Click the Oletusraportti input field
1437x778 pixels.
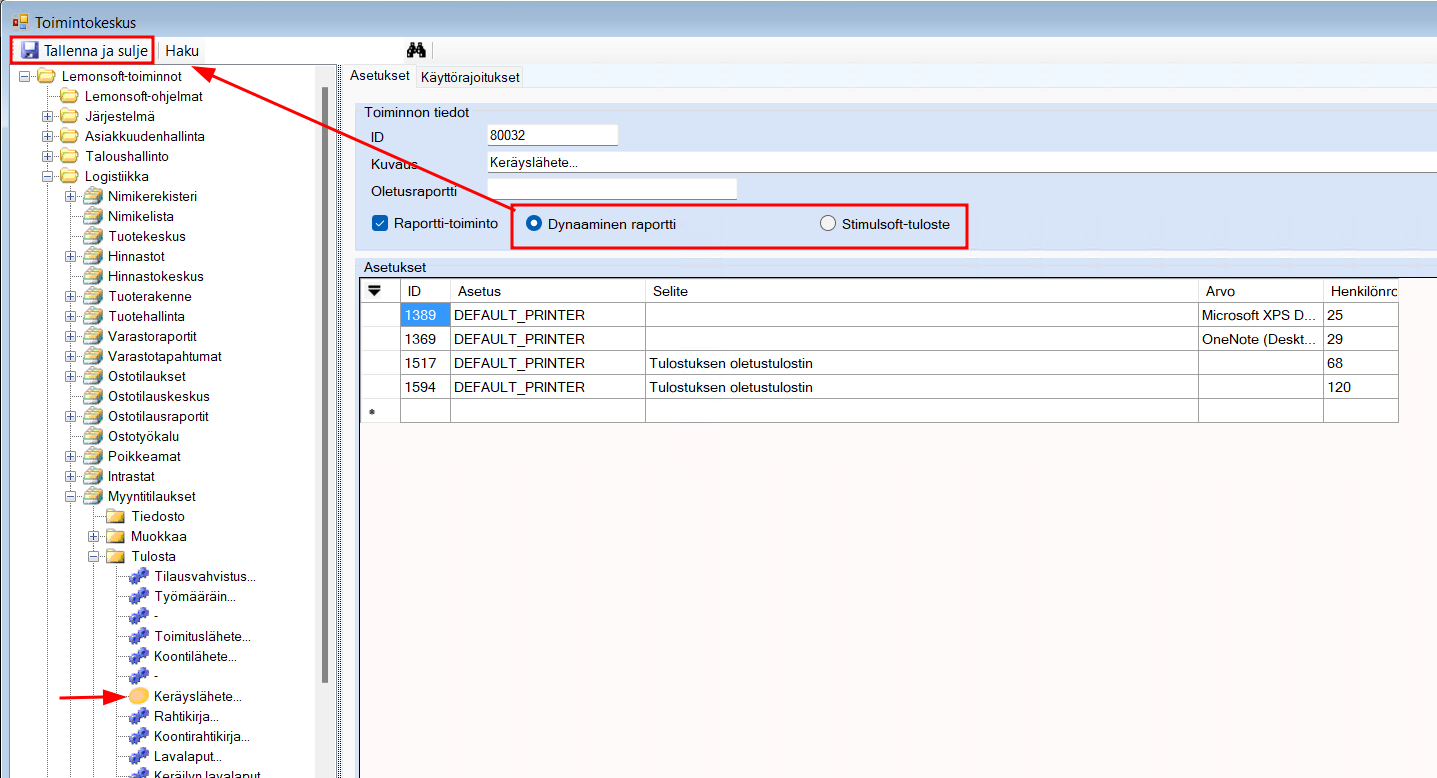[x=611, y=189]
